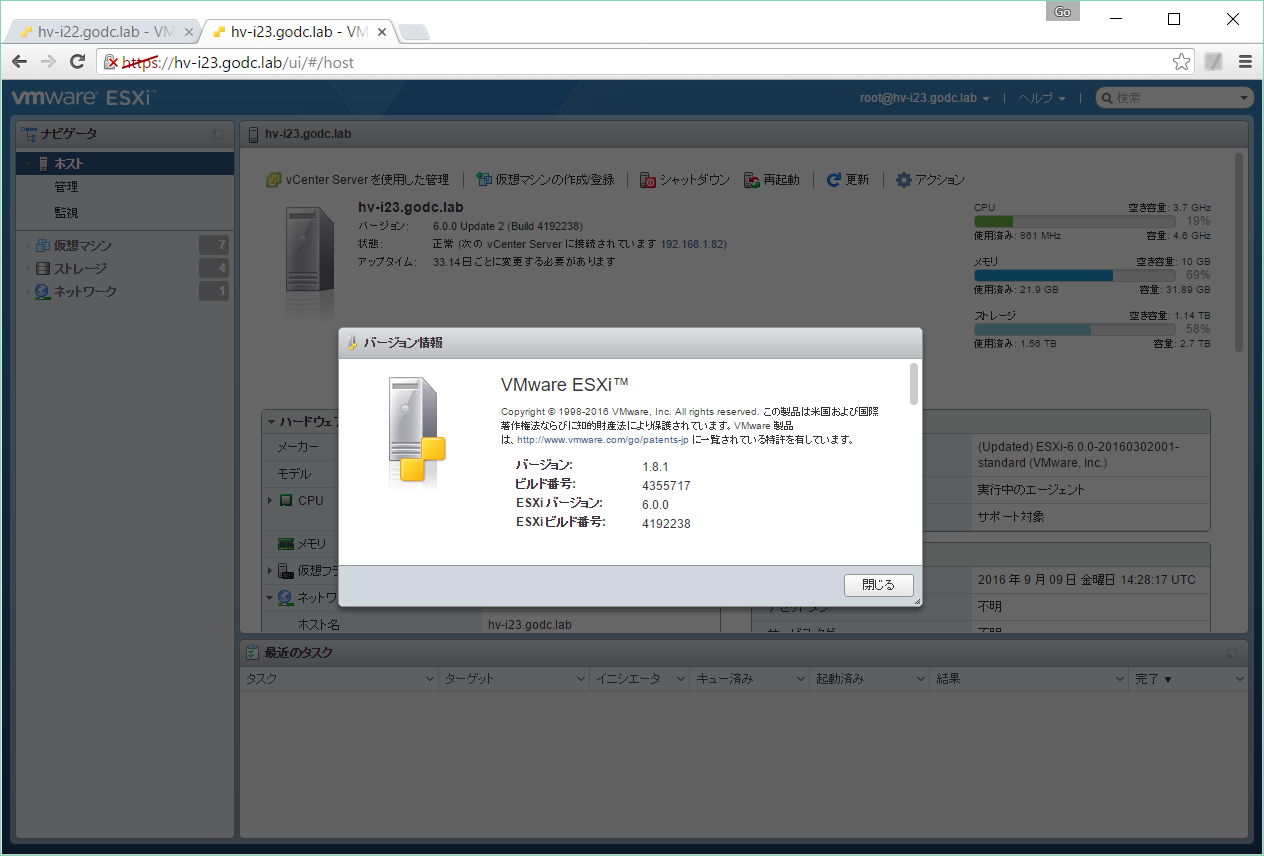
Task: Expand the virtual machines (仮想マシン) tree node
Action: tap(28, 245)
